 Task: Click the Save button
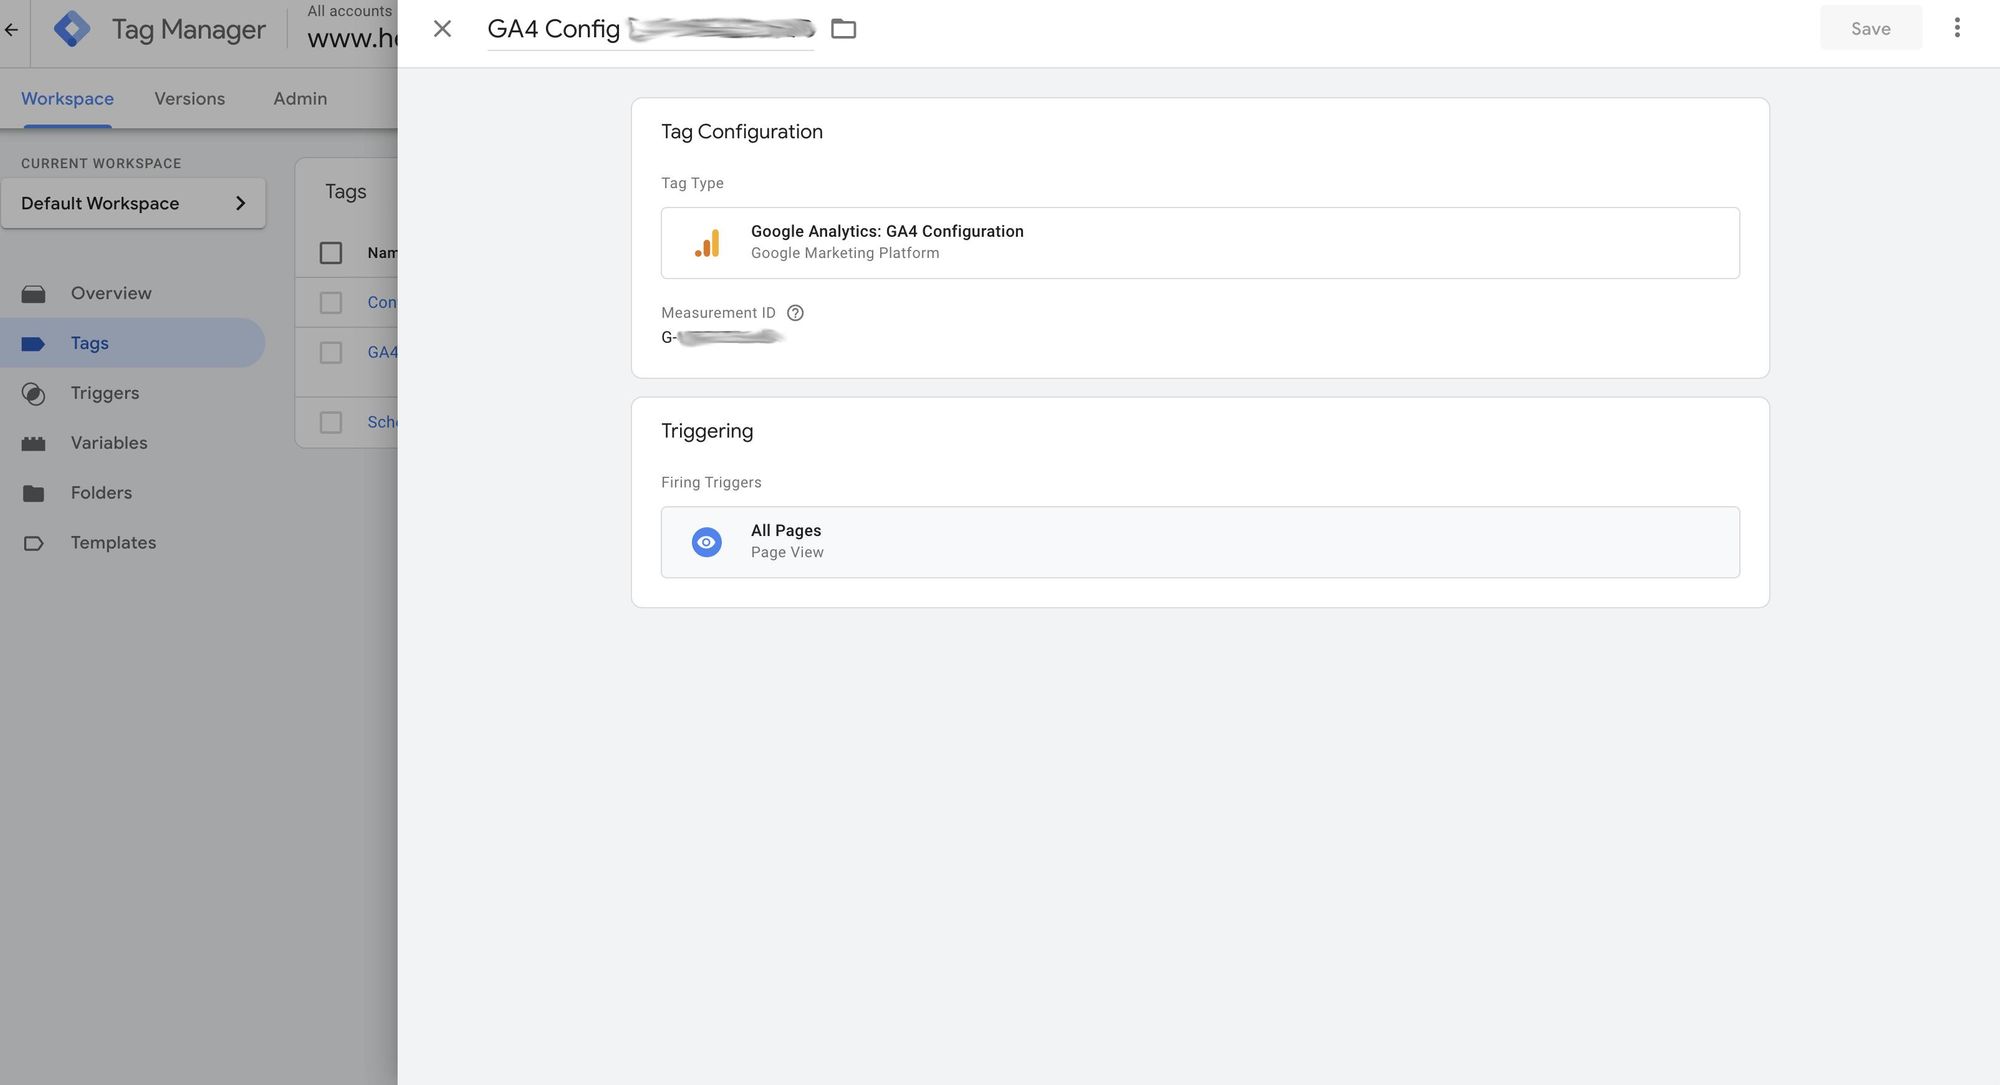(x=1870, y=29)
